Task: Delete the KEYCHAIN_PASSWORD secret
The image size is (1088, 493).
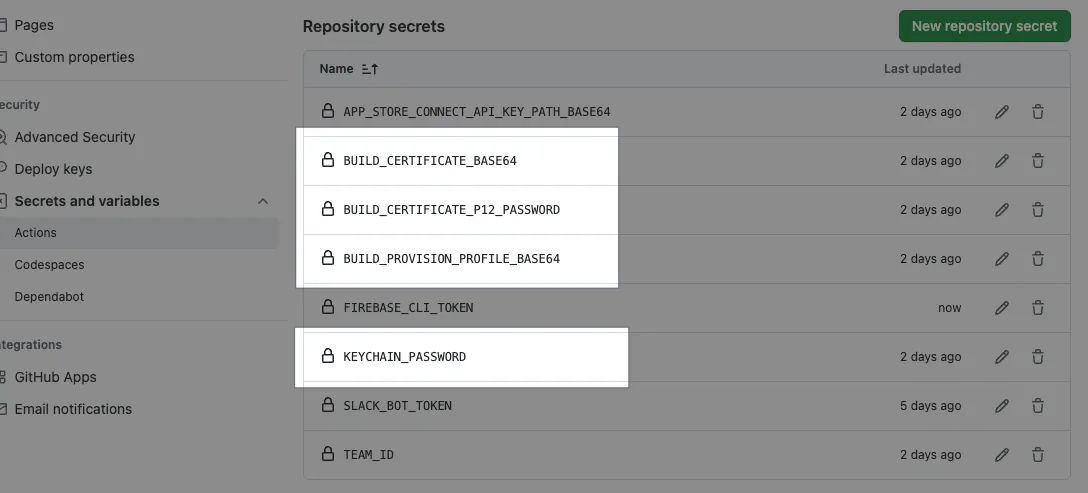Action: pyautogui.click(x=1038, y=357)
